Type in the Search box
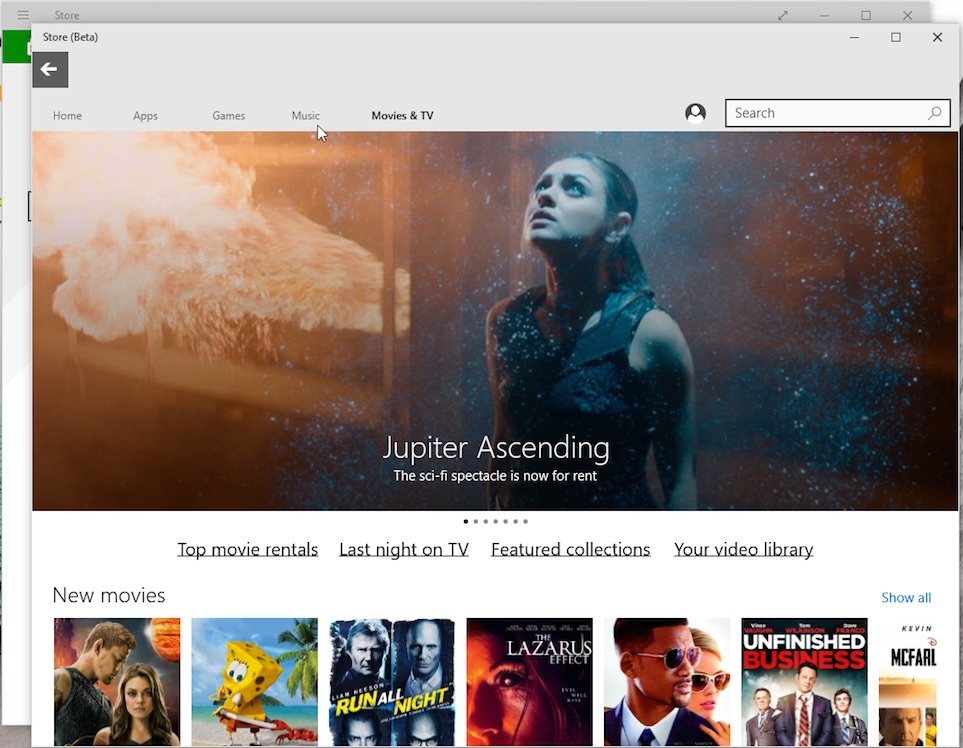 coord(825,113)
